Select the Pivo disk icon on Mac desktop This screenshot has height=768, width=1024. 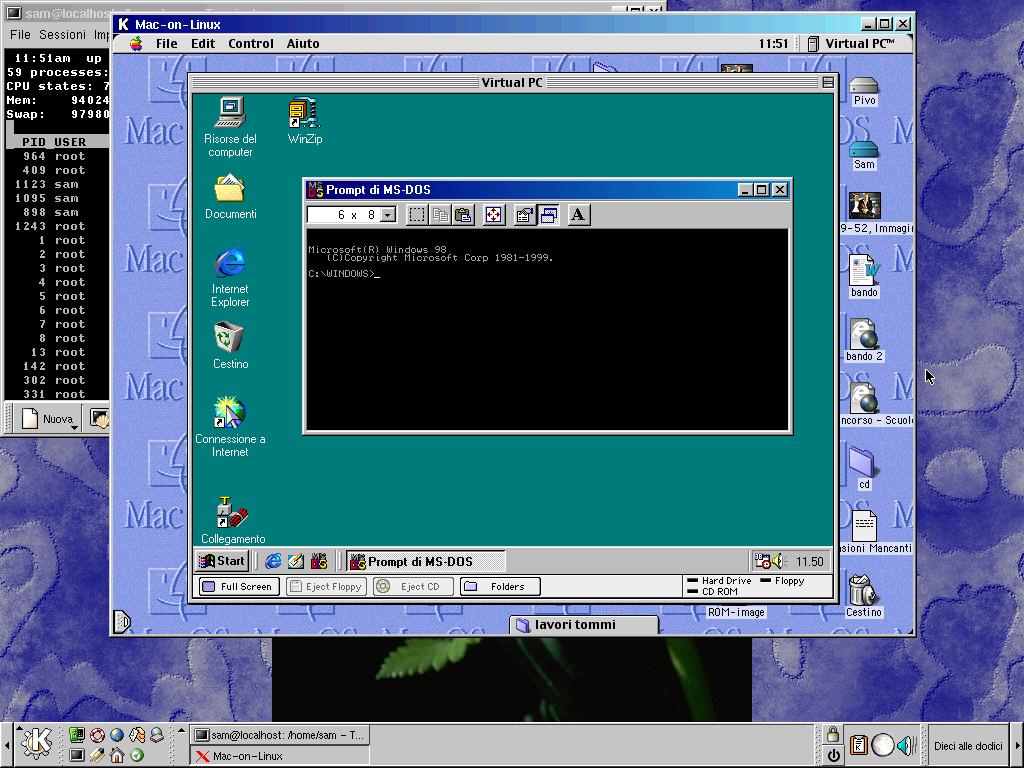coord(864,92)
